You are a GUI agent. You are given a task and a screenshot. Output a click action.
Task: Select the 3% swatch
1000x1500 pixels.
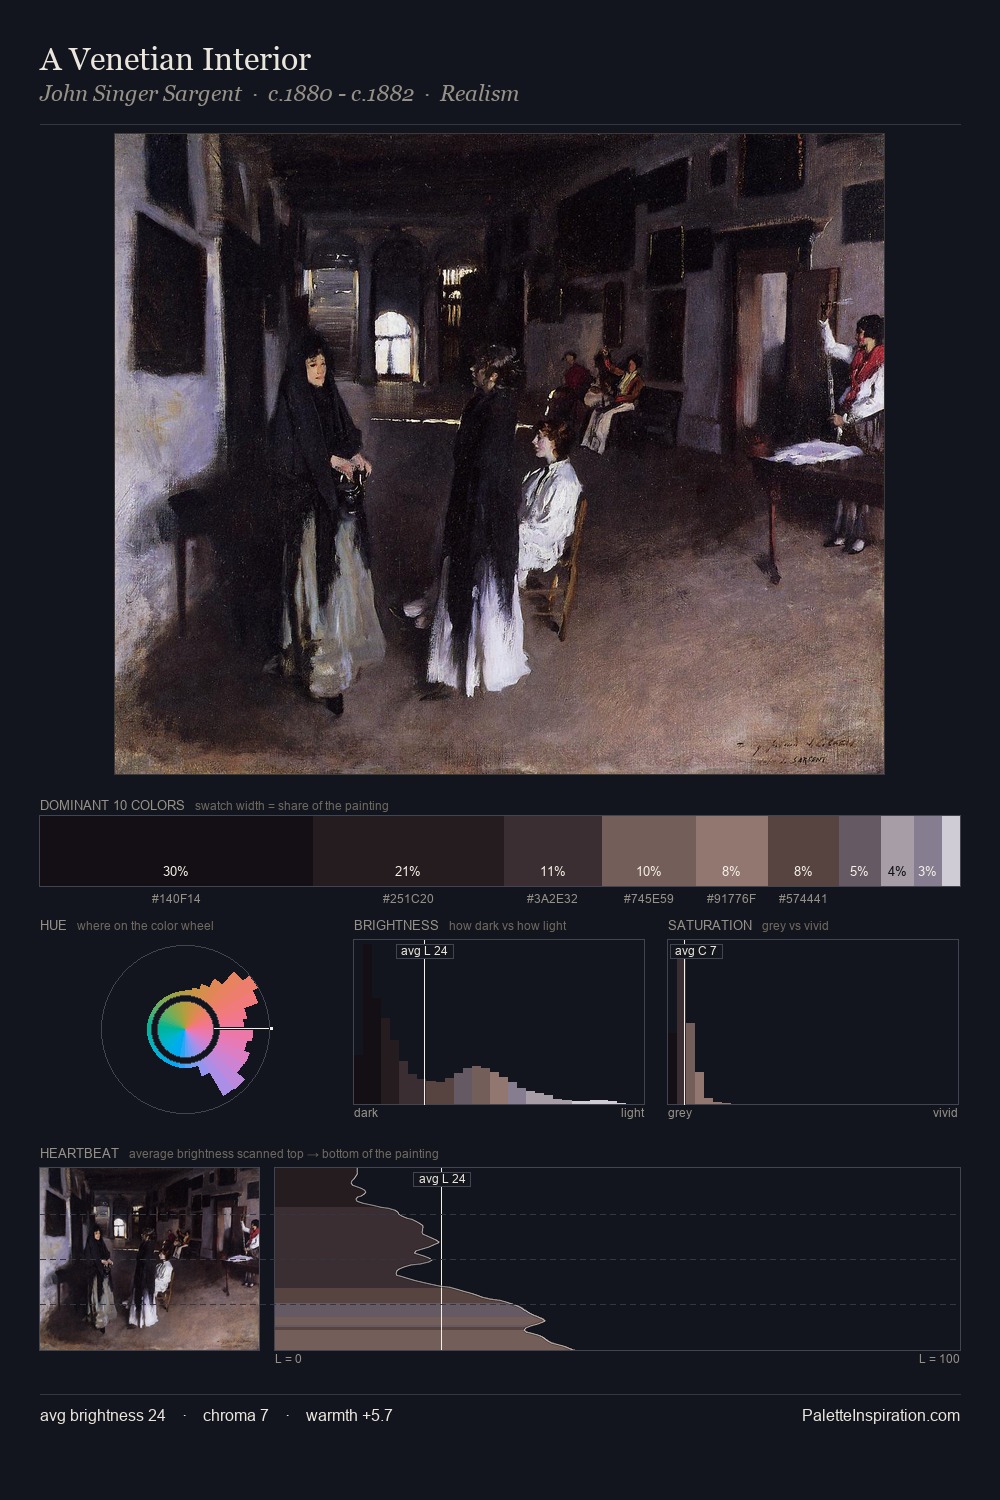tap(928, 851)
